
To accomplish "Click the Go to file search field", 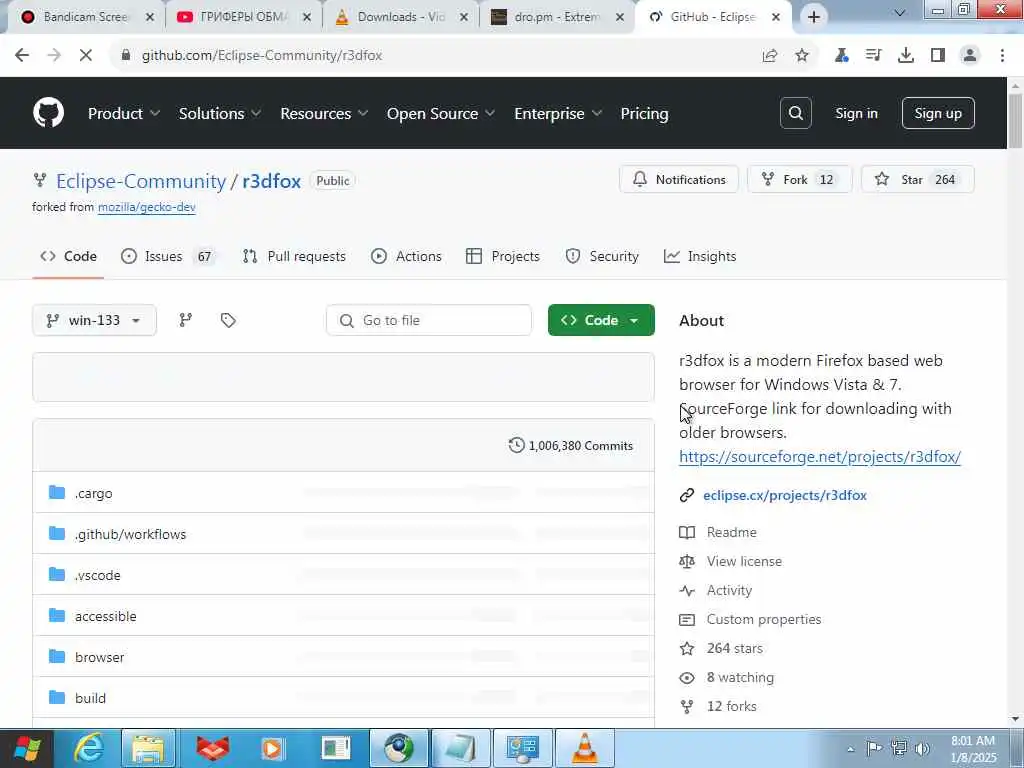I will (x=428, y=320).
